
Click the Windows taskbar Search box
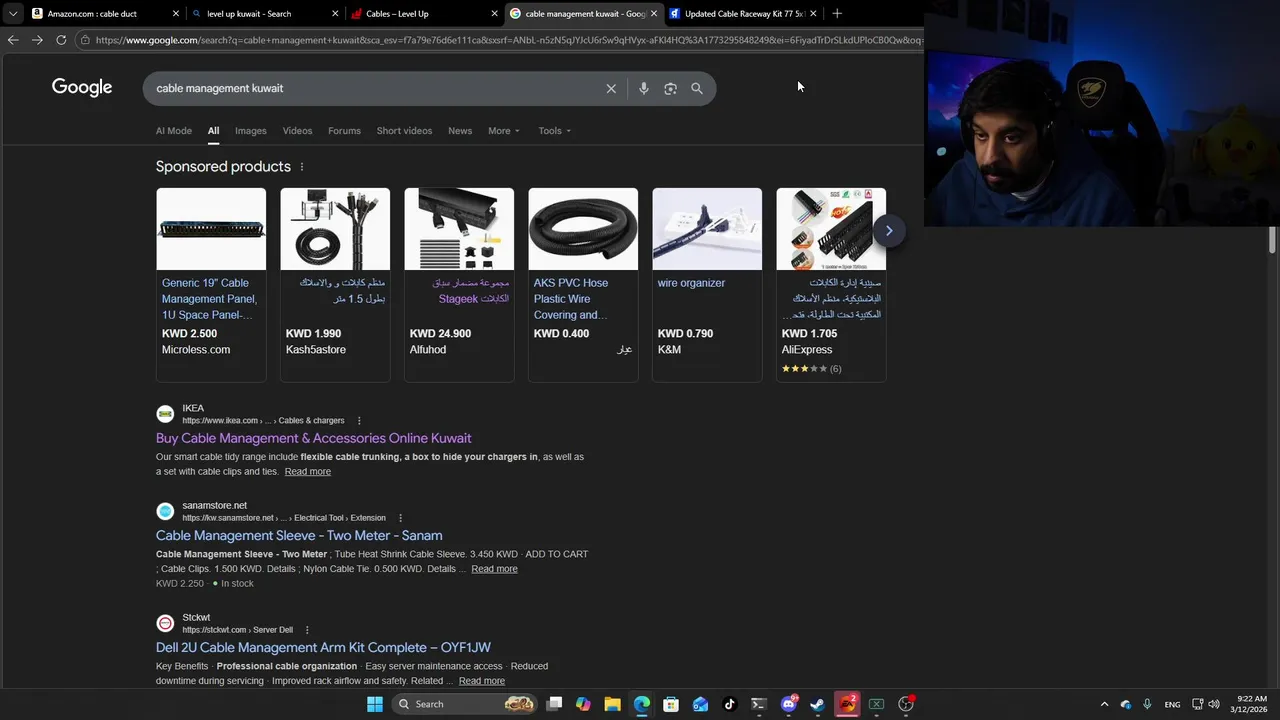click(464, 704)
